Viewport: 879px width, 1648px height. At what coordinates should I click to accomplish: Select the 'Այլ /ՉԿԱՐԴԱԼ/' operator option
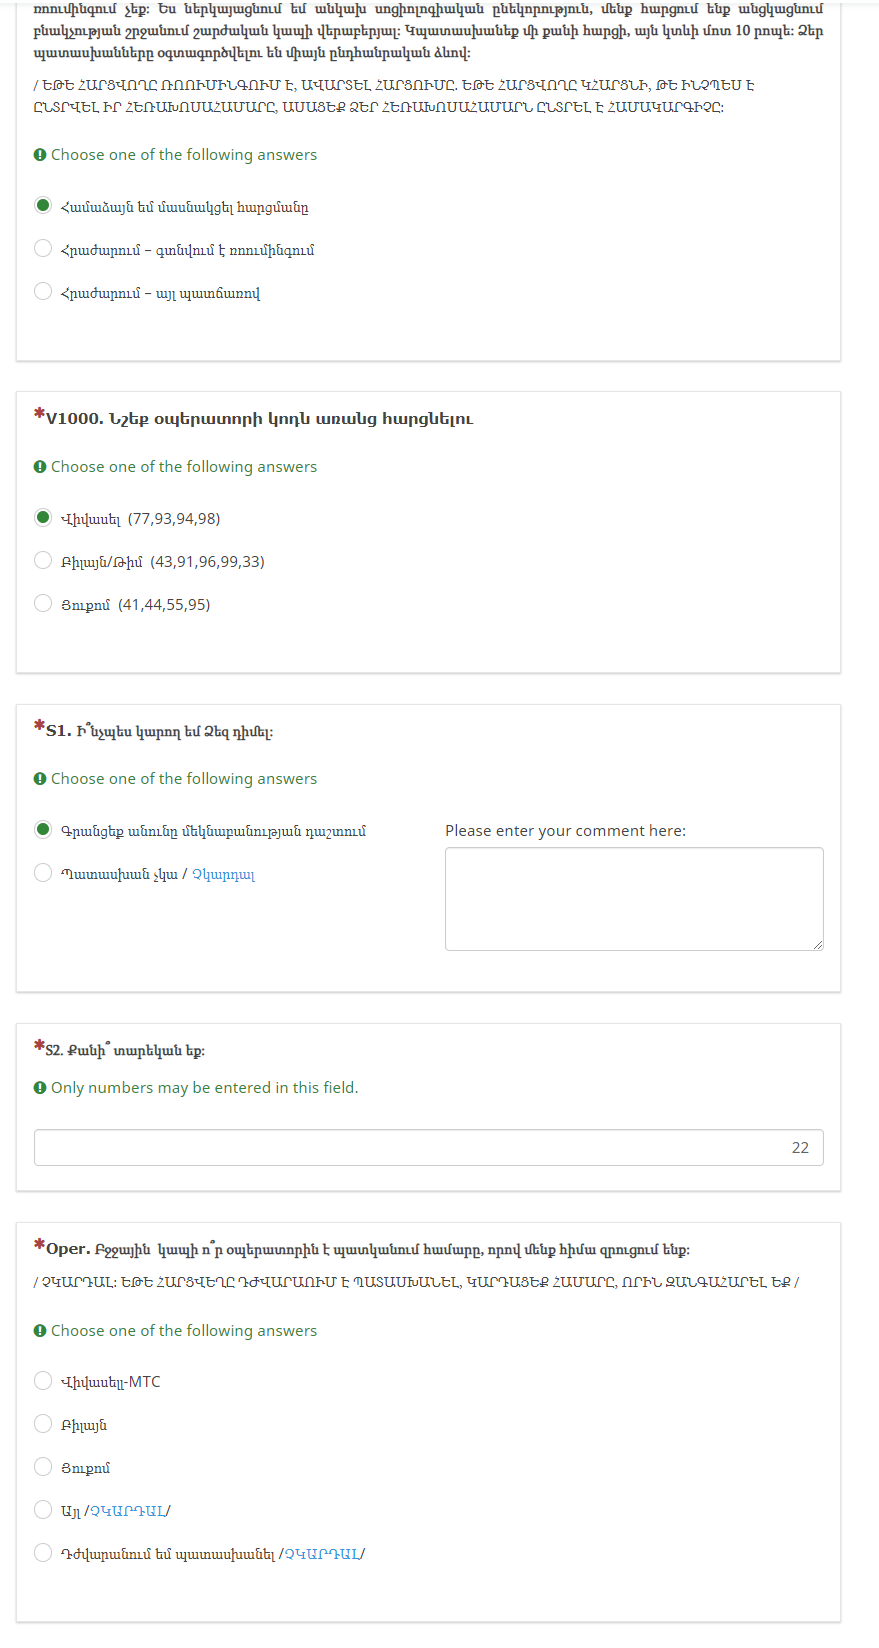(x=43, y=1510)
